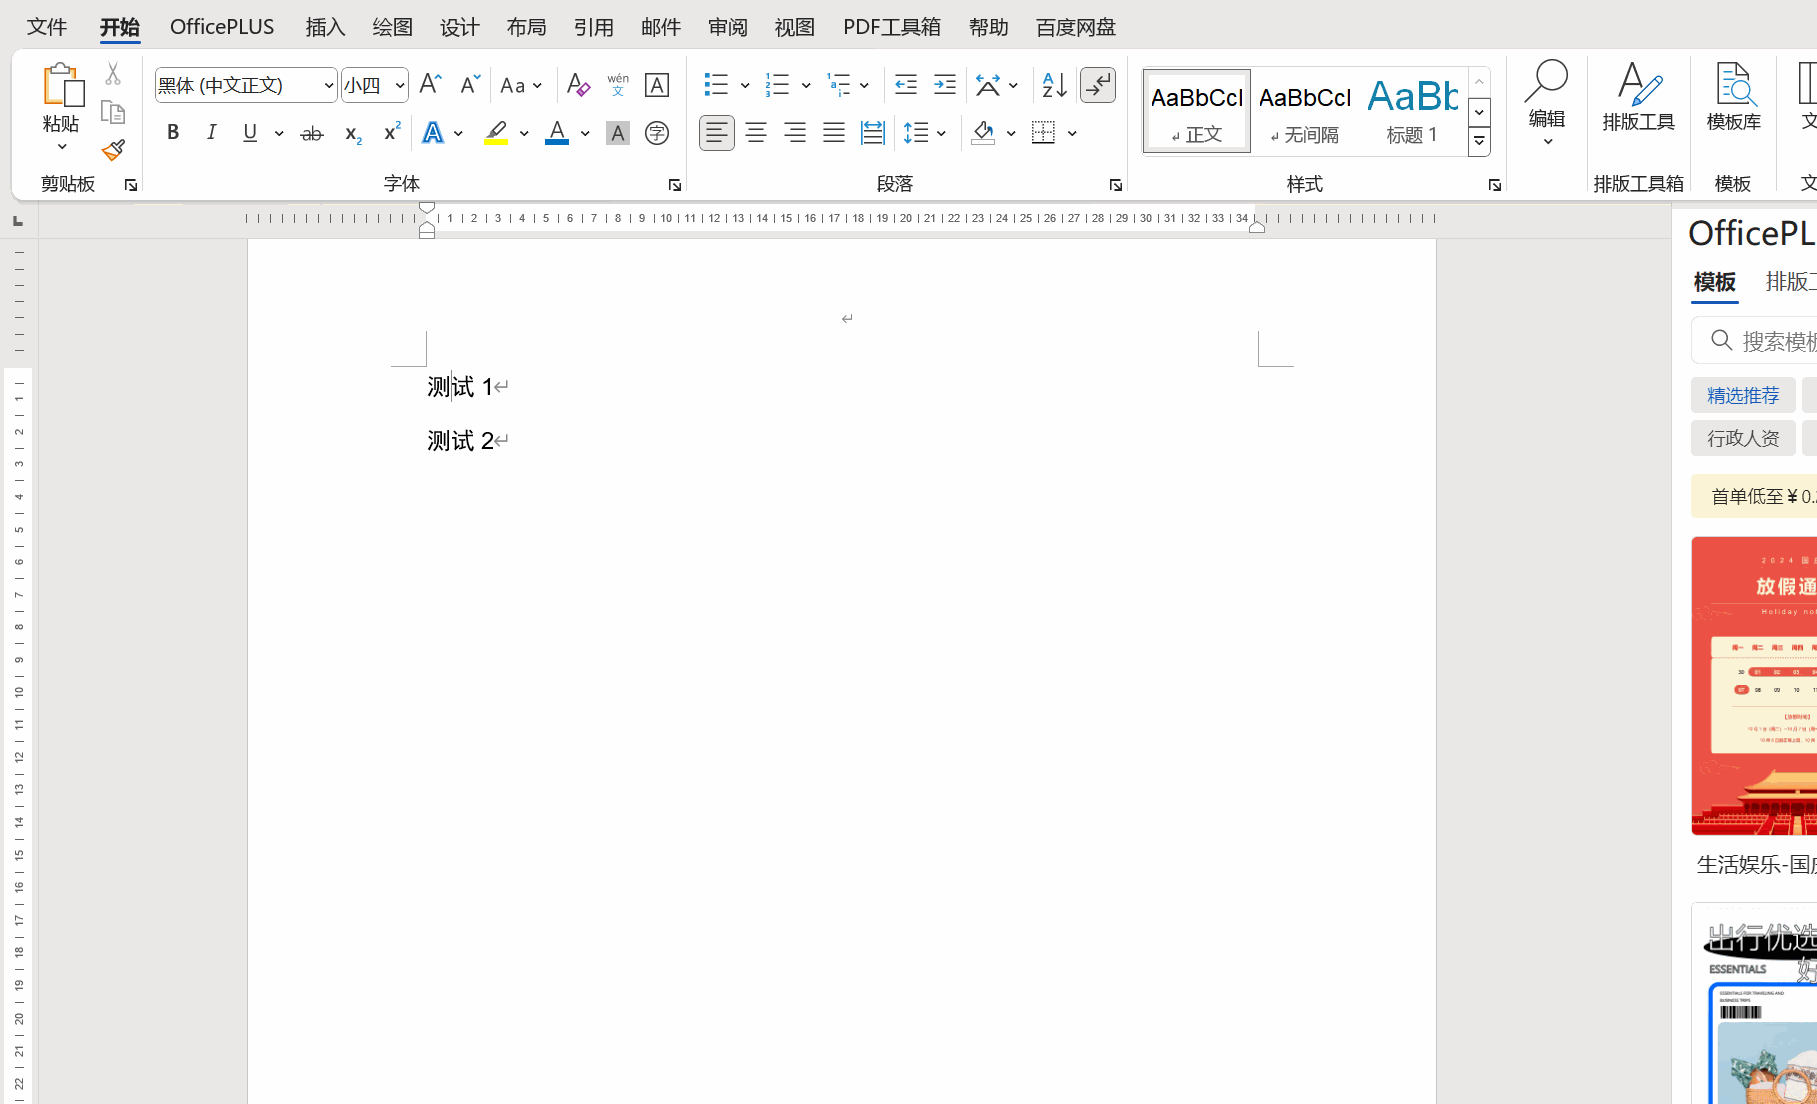
Task: Toggle Bold formatting
Action: point(173,133)
